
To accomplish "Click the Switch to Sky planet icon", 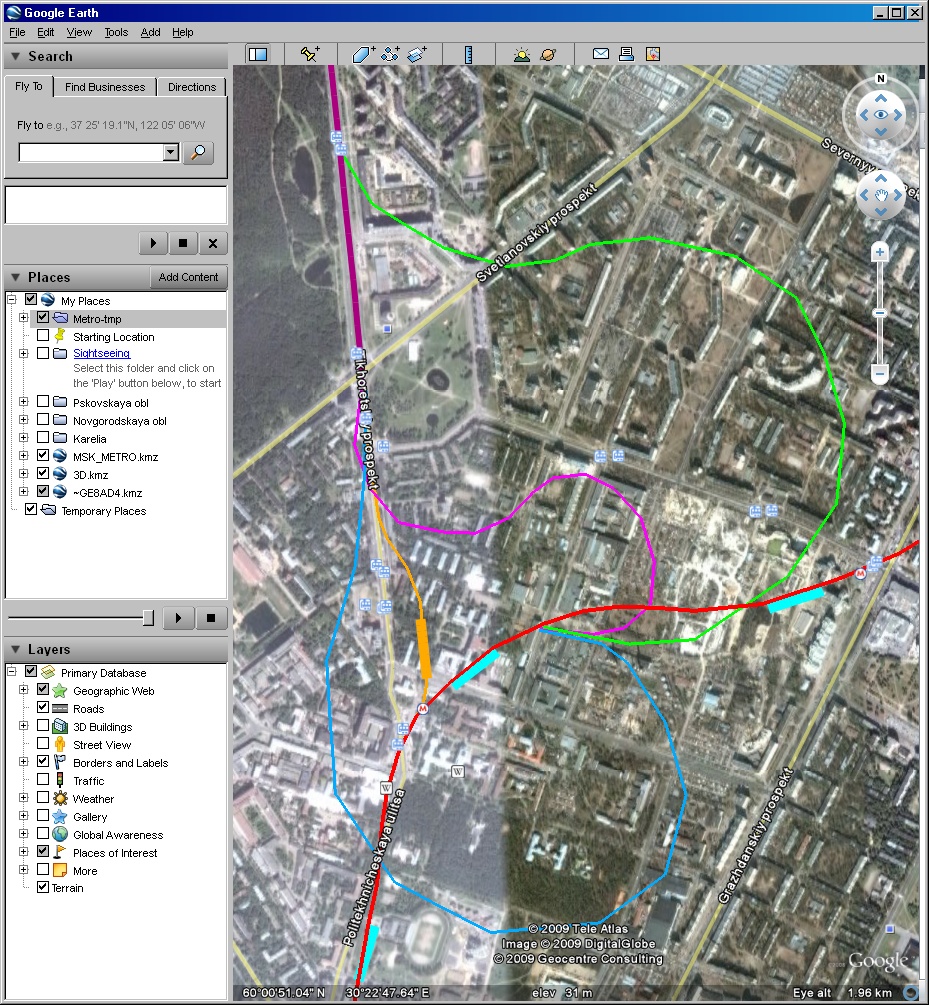I will [548, 55].
